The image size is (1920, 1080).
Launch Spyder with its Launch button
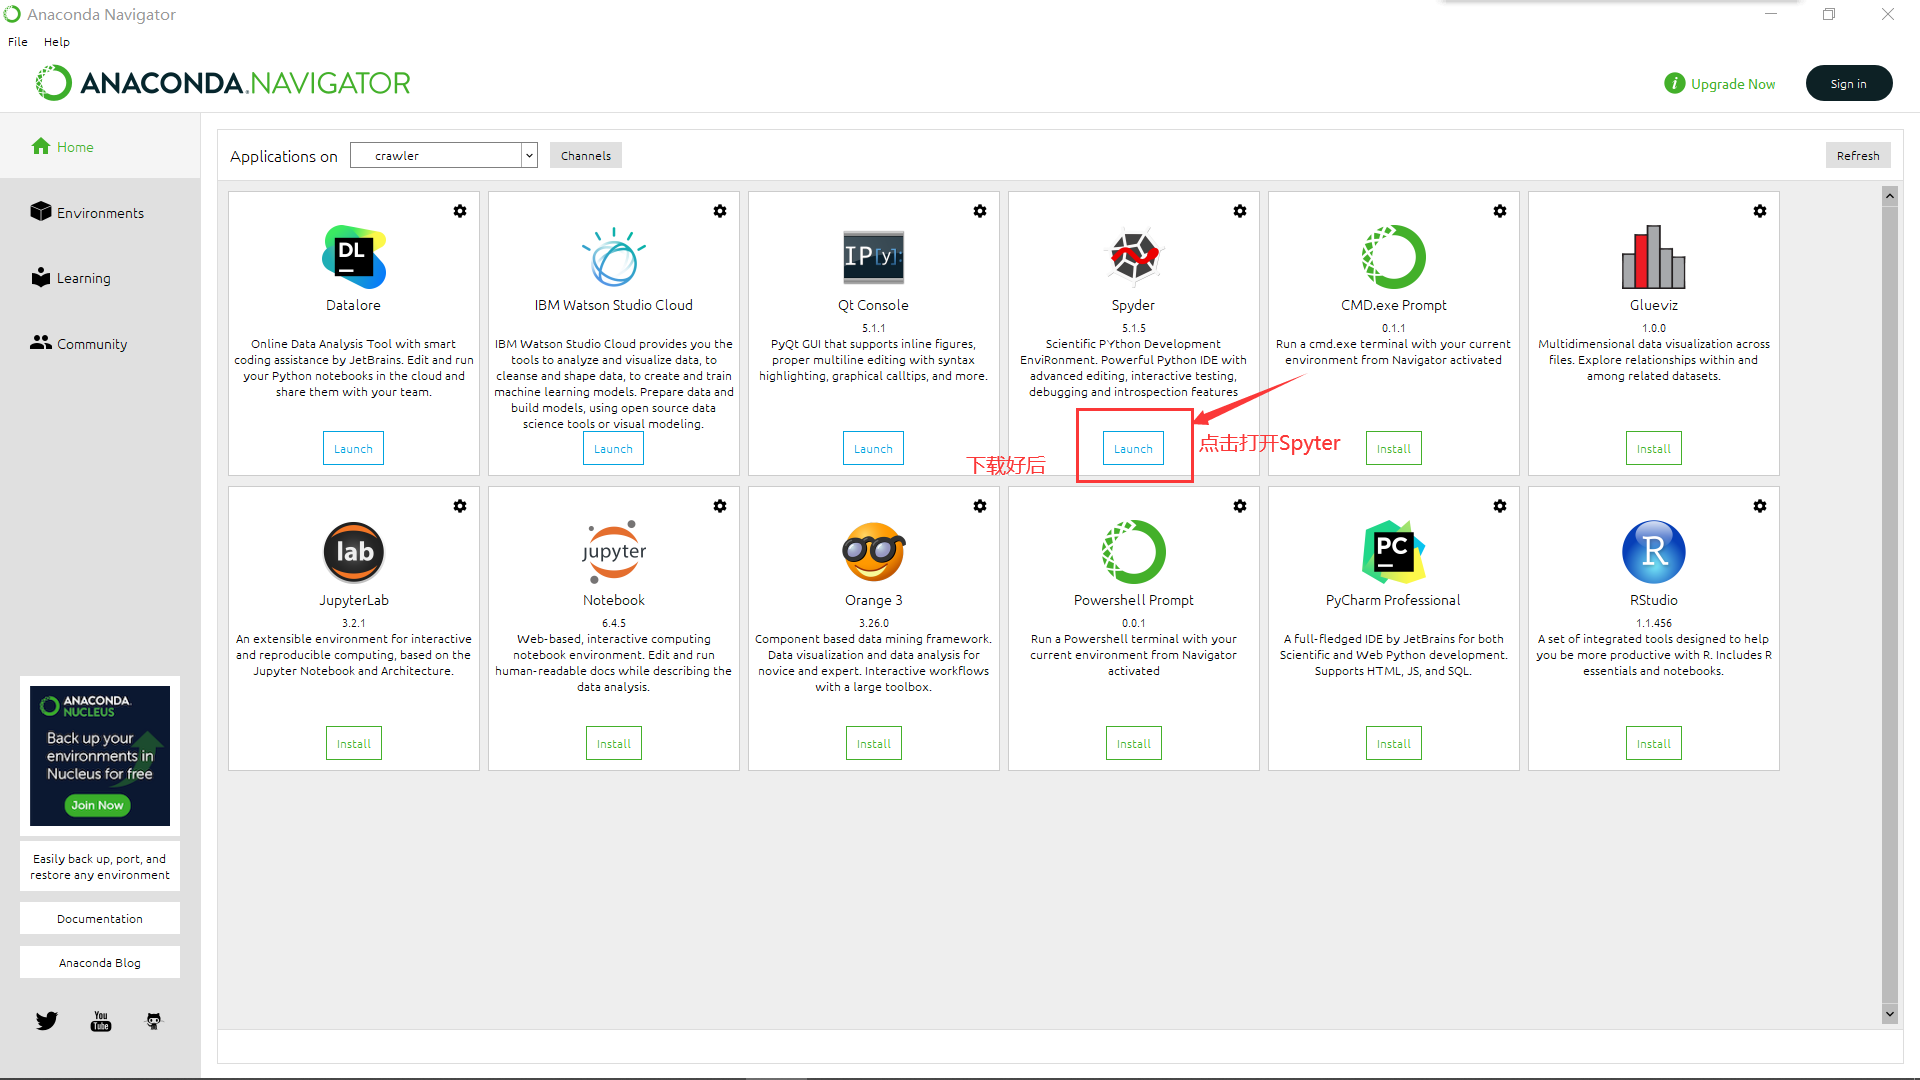click(x=1133, y=449)
